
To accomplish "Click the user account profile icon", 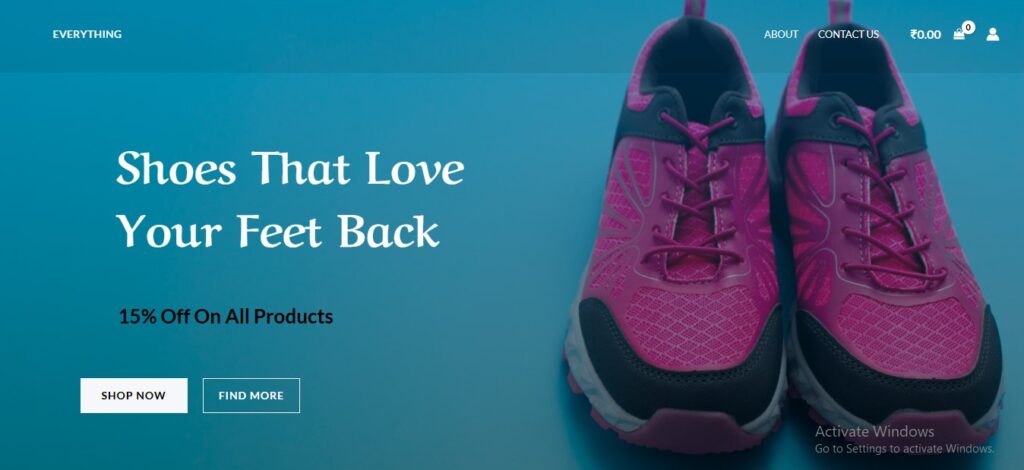I will (x=993, y=34).
